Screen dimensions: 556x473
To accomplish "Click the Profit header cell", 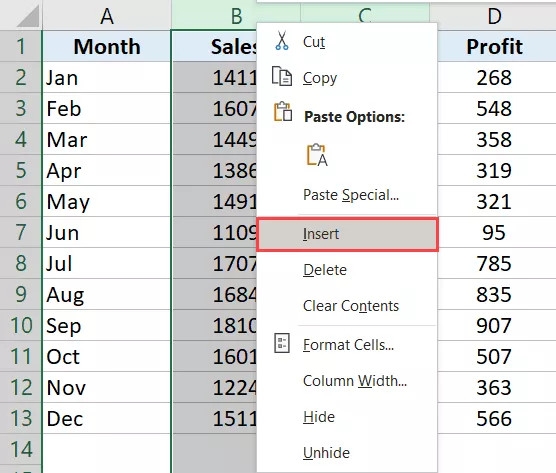I will tap(496, 46).
